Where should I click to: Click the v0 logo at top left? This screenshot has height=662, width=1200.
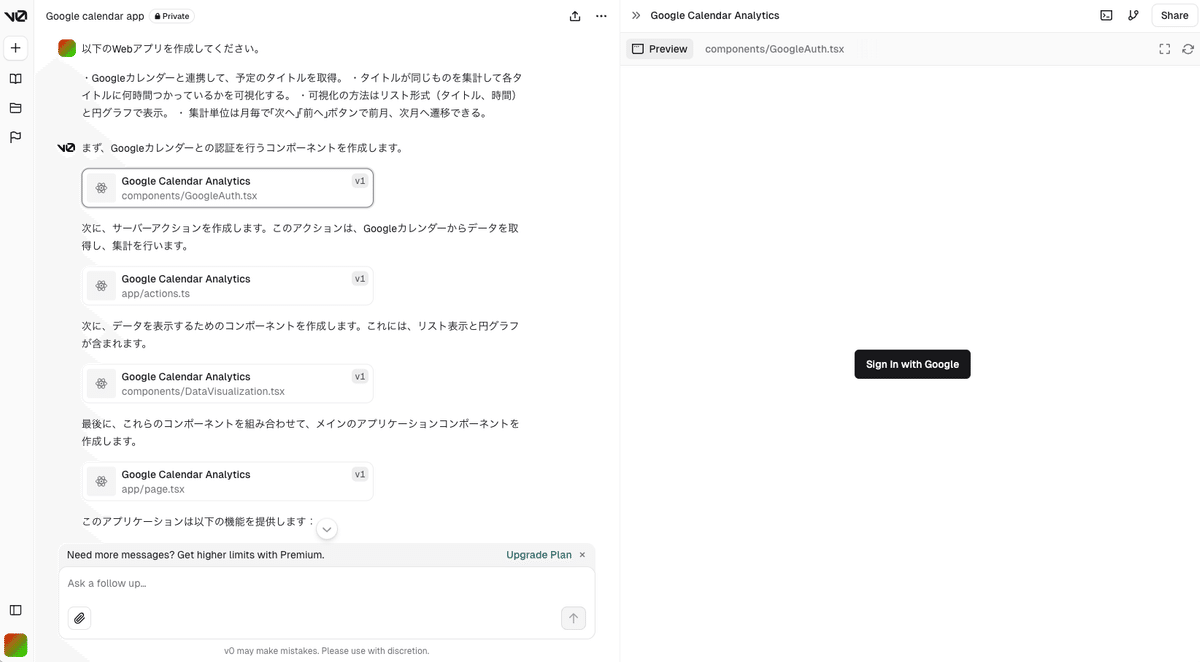pos(15,16)
